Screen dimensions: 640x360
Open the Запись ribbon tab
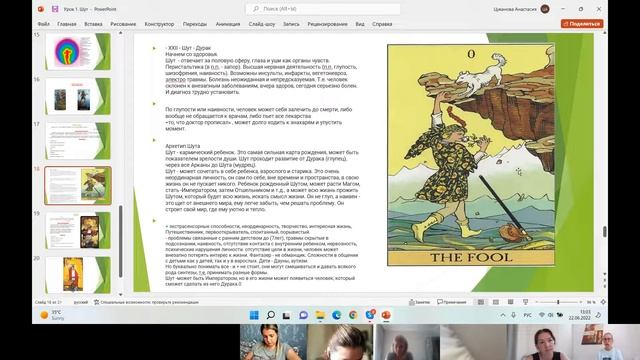tap(291, 24)
